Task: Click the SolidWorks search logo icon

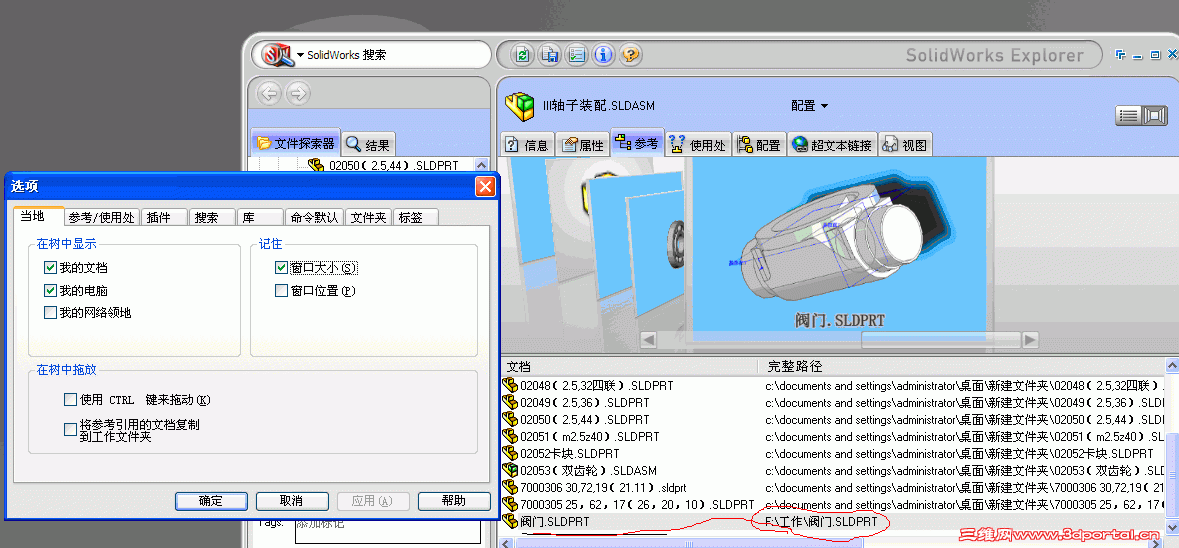Action: pos(277,54)
